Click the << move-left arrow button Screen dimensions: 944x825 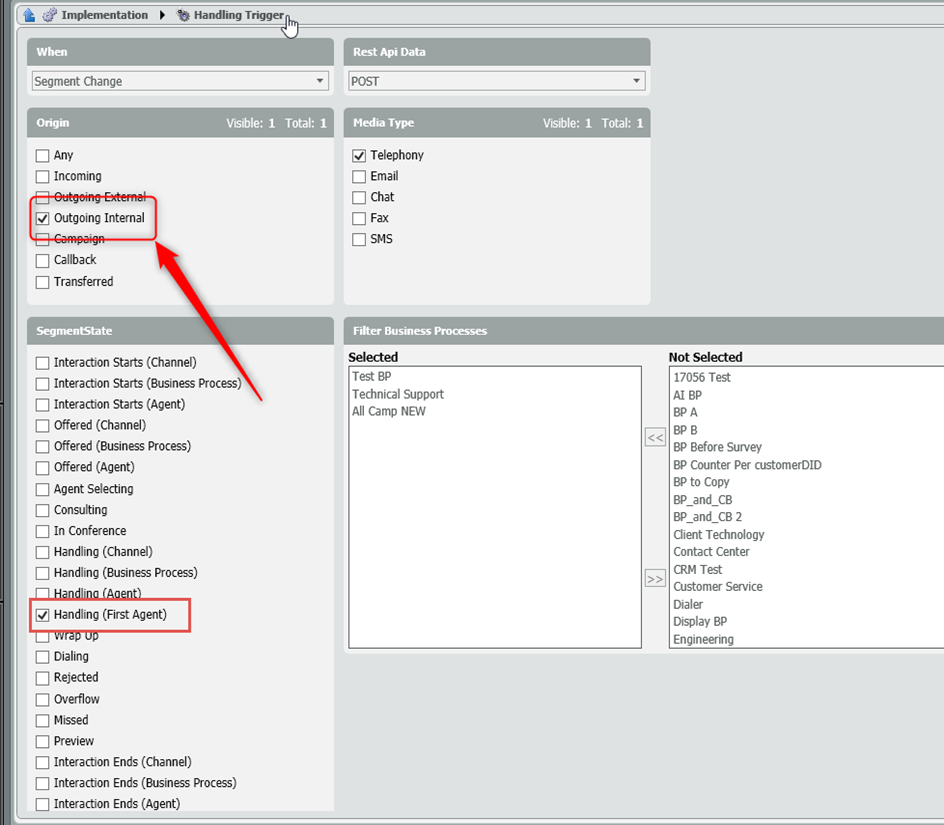(x=655, y=437)
